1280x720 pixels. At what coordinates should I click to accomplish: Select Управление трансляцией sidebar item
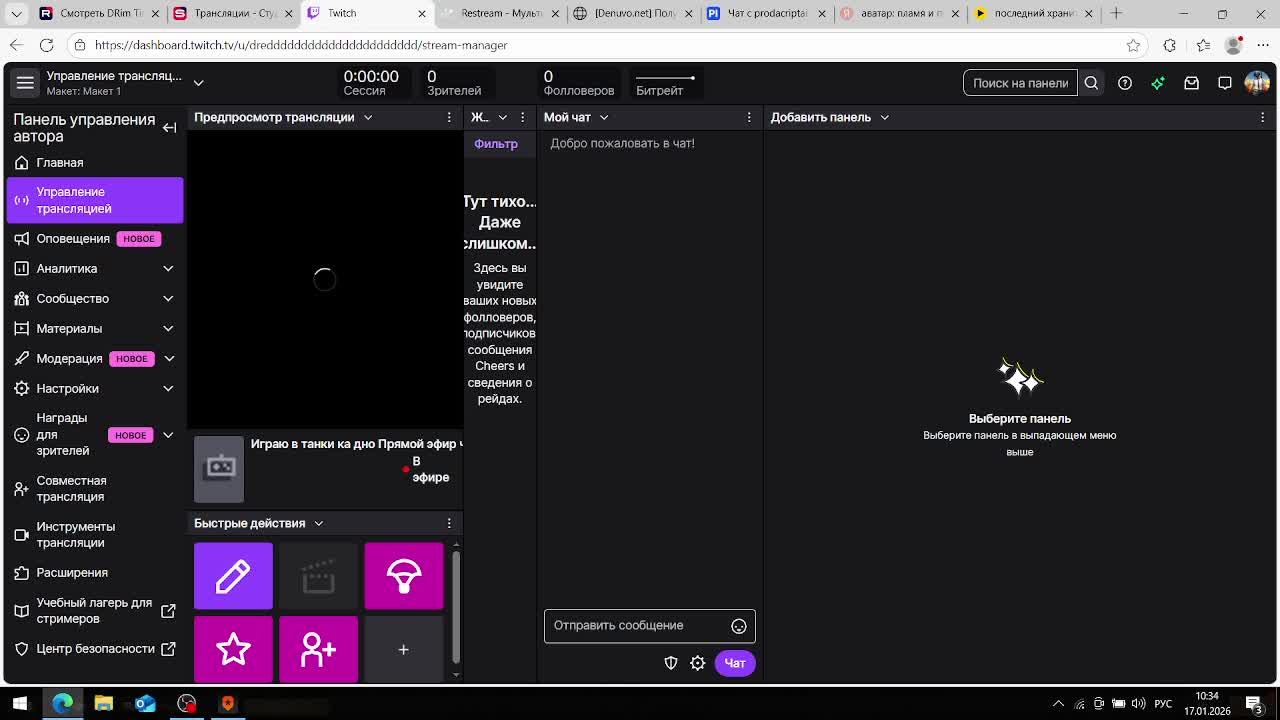coord(95,200)
